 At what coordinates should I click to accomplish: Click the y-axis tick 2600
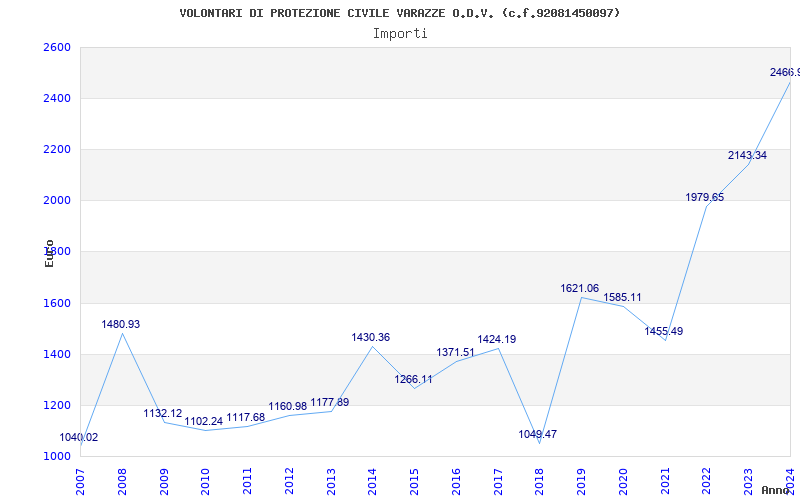pos(57,47)
